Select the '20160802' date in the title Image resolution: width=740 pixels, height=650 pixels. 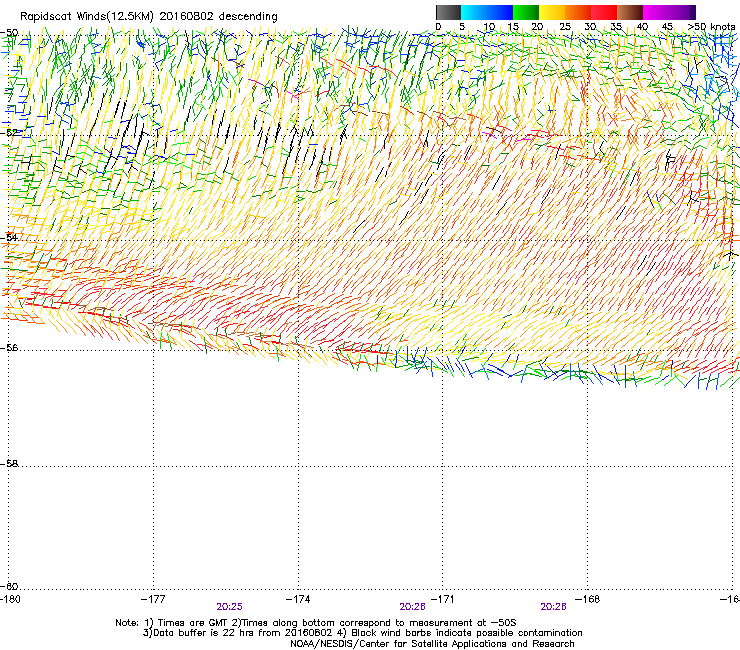pyautogui.click(x=187, y=16)
